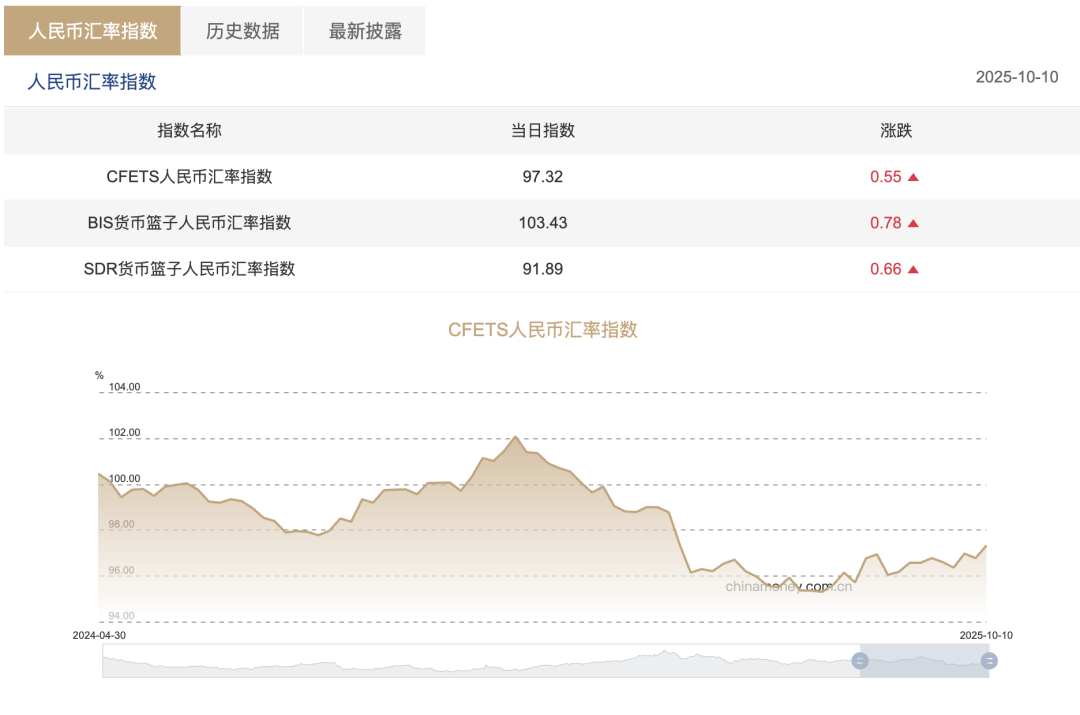Click the 涨跌 column header
This screenshot has width=1080, height=715.
click(x=895, y=131)
